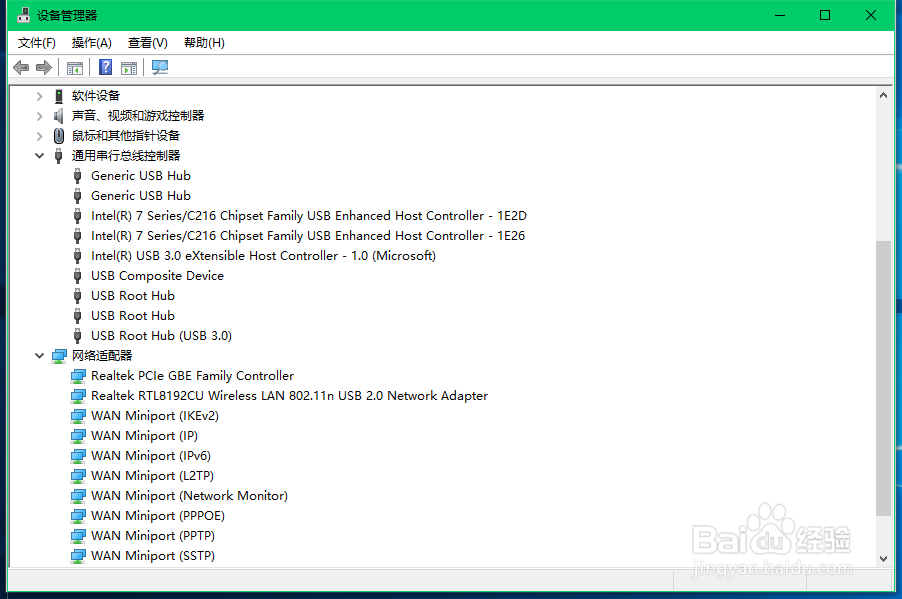Screen dimensions: 902x599
Task: Open the 查看(V) menu
Action: click(x=148, y=43)
